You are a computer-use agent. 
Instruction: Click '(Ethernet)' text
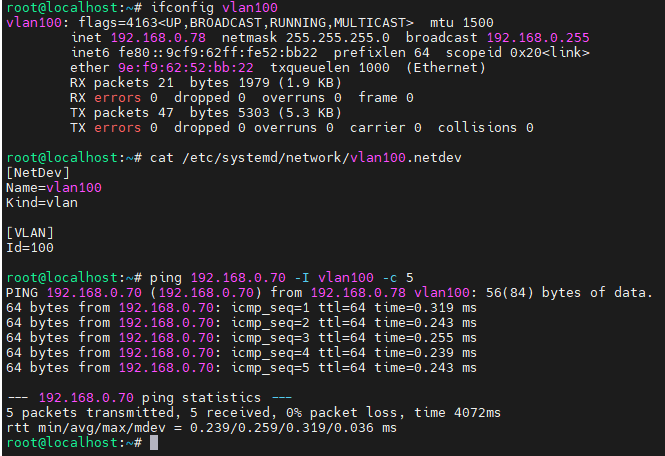tap(446, 68)
